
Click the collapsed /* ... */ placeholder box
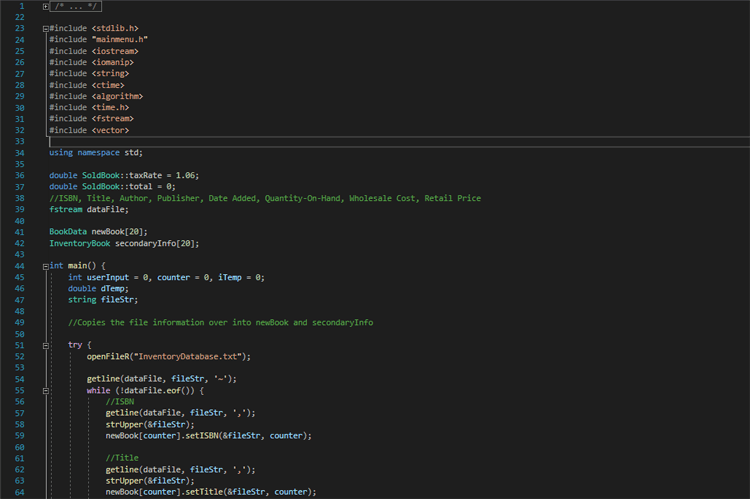pyautogui.click(x=76, y=6)
